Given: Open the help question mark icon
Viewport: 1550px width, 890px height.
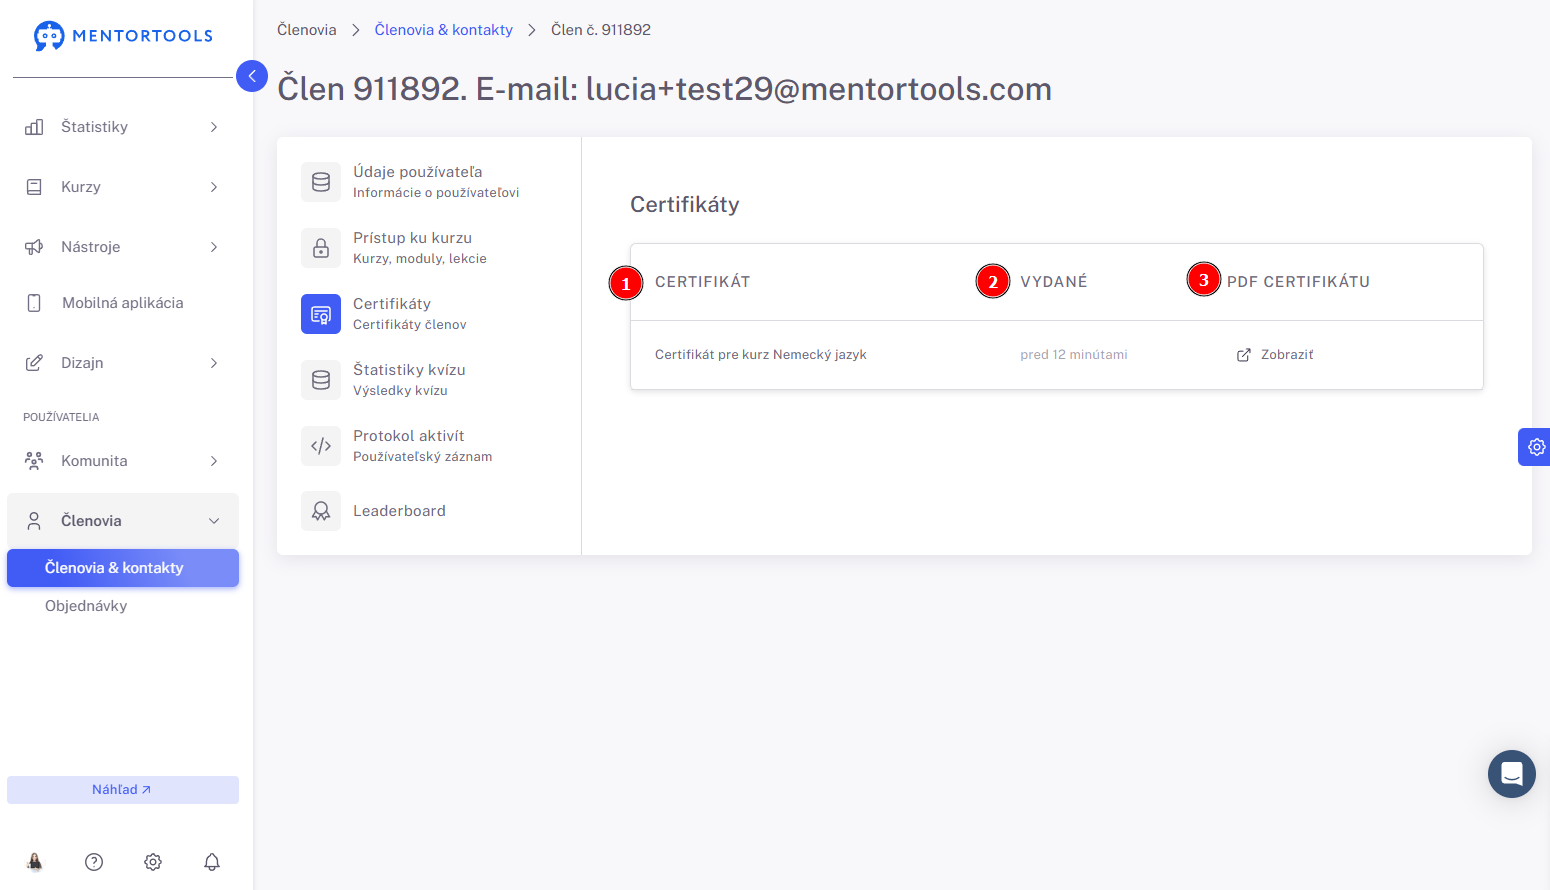Looking at the screenshot, I should tap(94, 862).
